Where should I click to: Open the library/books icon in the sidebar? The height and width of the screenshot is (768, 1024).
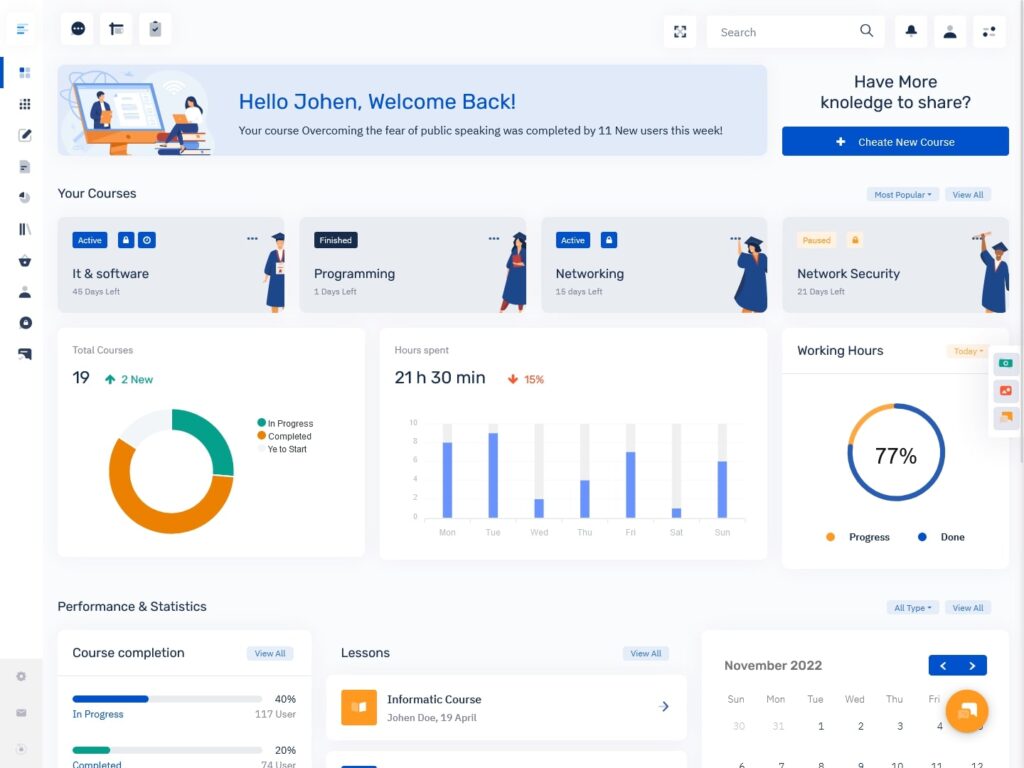tap(23, 228)
